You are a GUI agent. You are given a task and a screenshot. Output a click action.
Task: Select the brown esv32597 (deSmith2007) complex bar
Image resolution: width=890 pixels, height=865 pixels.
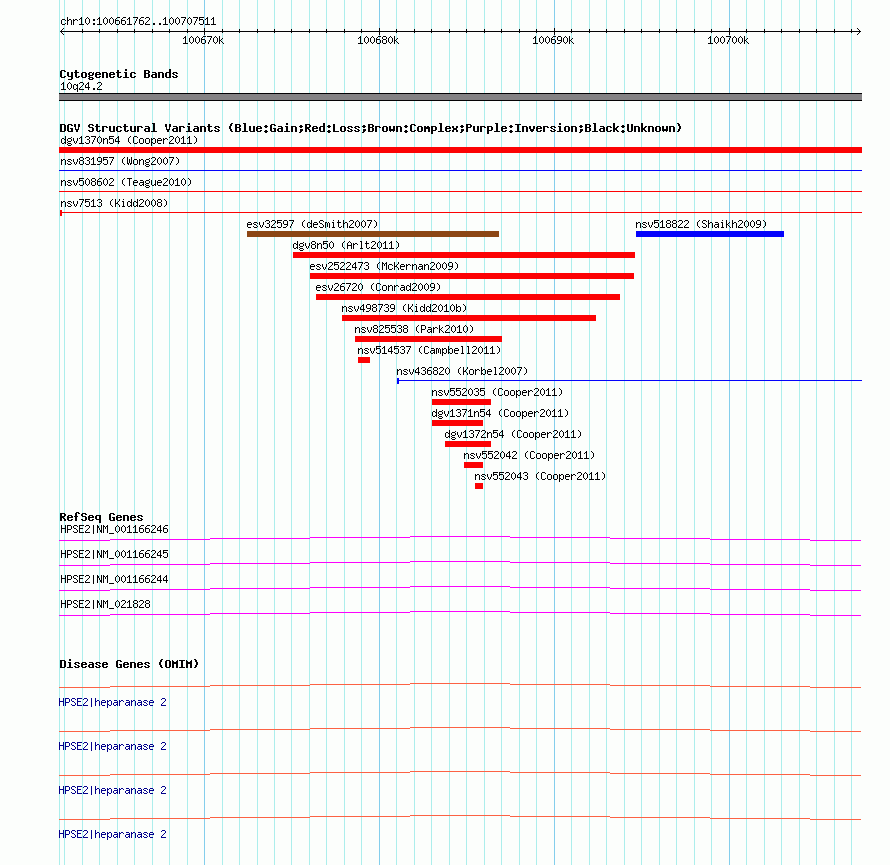[x=373, y=234]
